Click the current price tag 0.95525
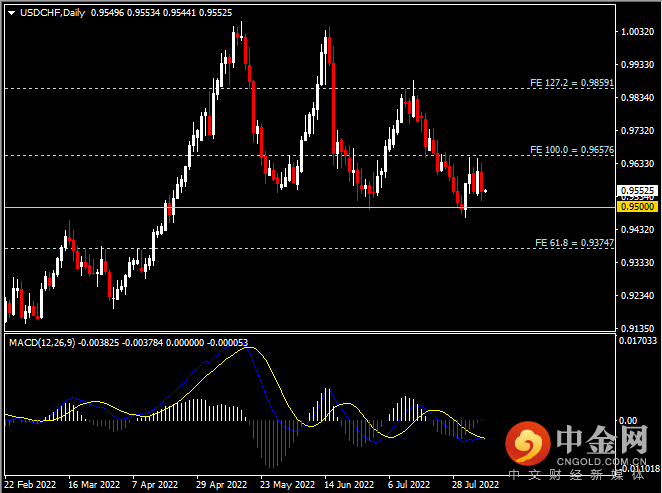 pyautogui.click(x=638, y=191)
